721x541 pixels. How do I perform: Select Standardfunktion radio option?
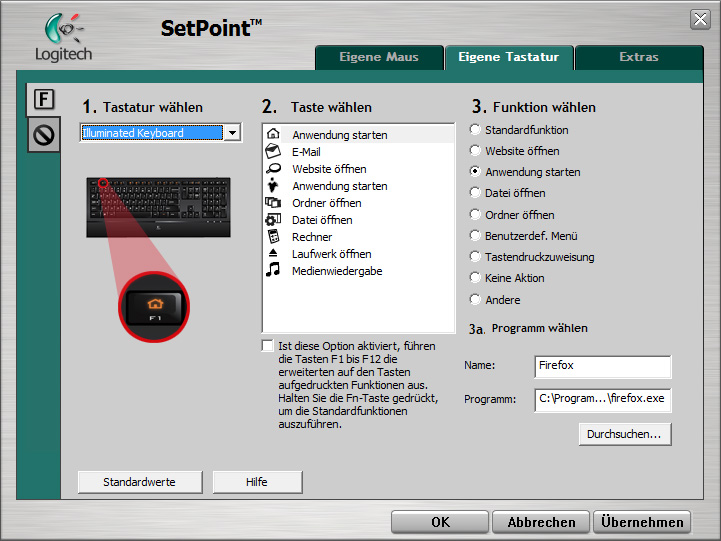click(x=475, y=130)
